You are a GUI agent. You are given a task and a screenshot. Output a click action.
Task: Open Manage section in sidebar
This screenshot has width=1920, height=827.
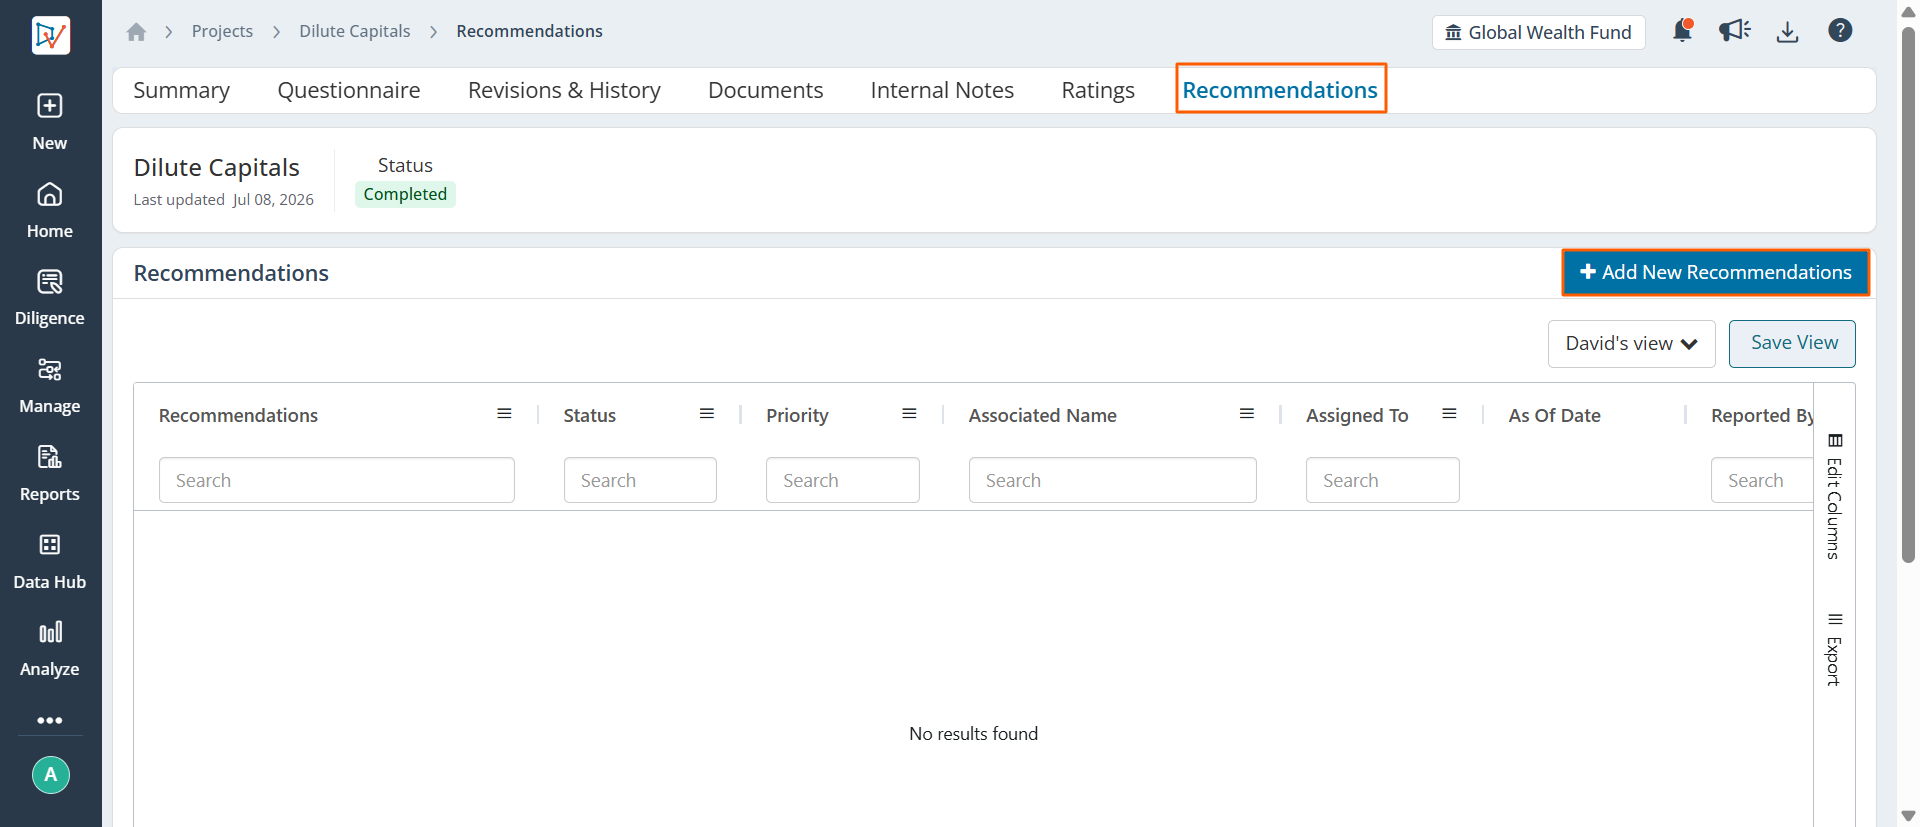coord(50,385)
